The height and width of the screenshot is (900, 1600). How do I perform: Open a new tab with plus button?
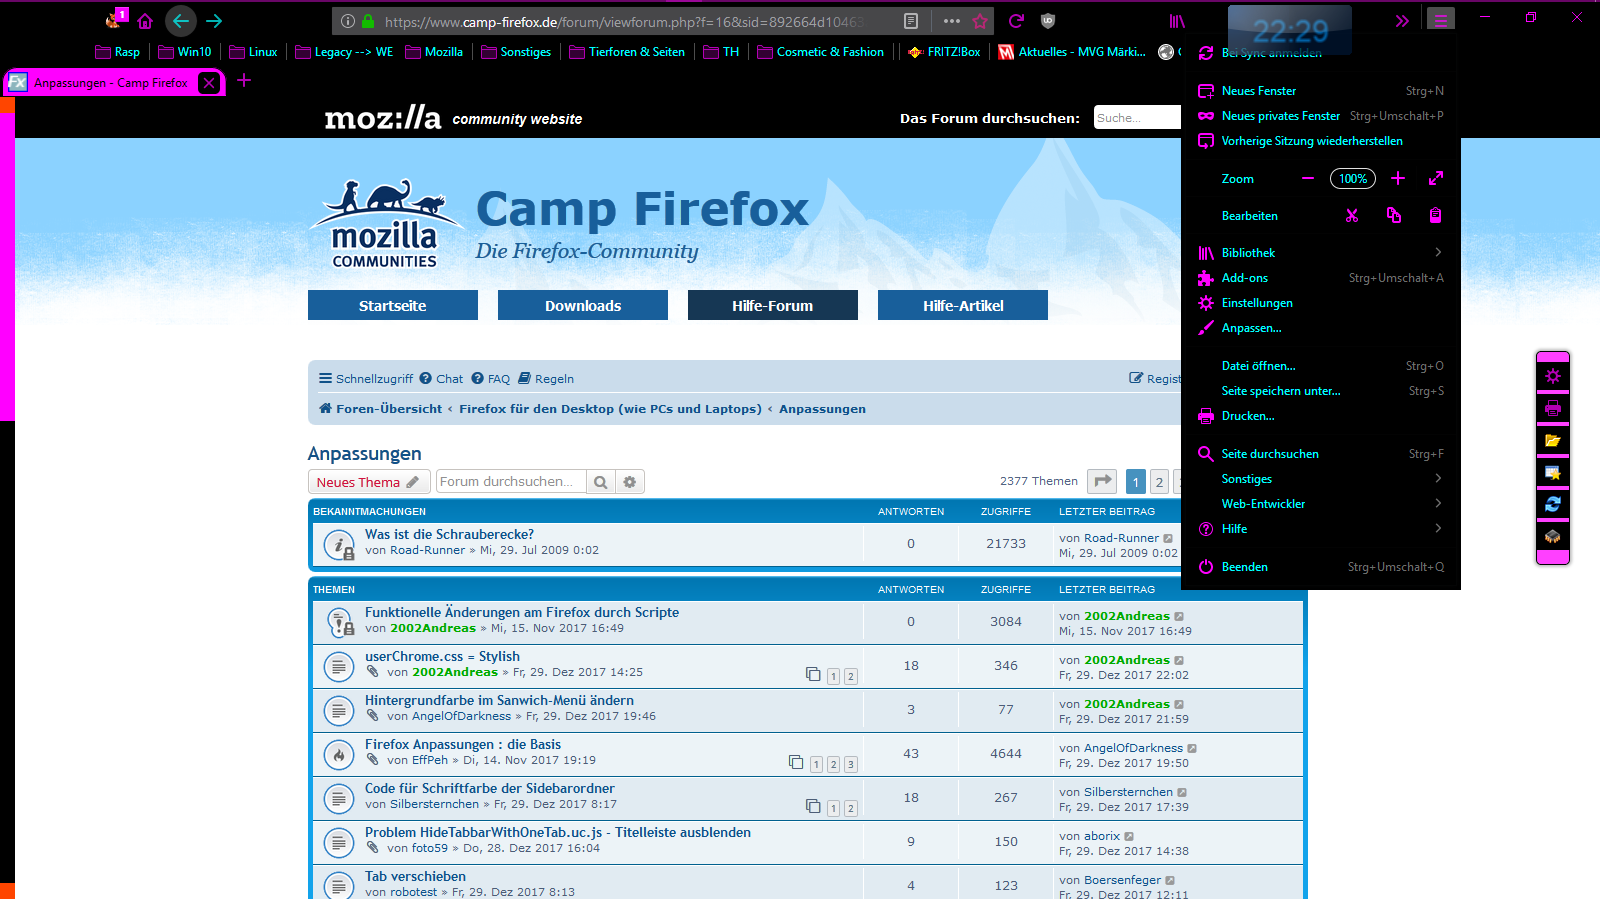tap(244, 81)
